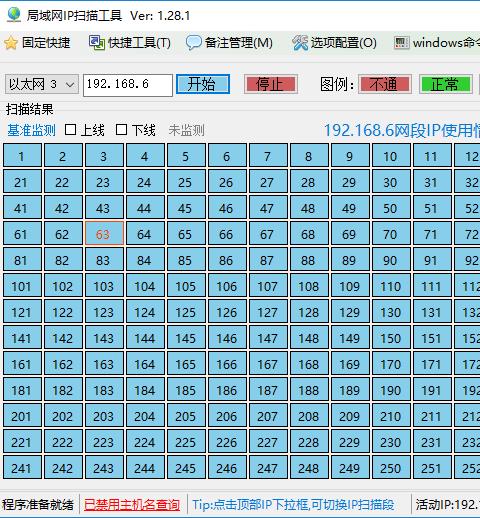
Task: Click the speech bubble icon for 备注管理
Action: click(193, 43)
